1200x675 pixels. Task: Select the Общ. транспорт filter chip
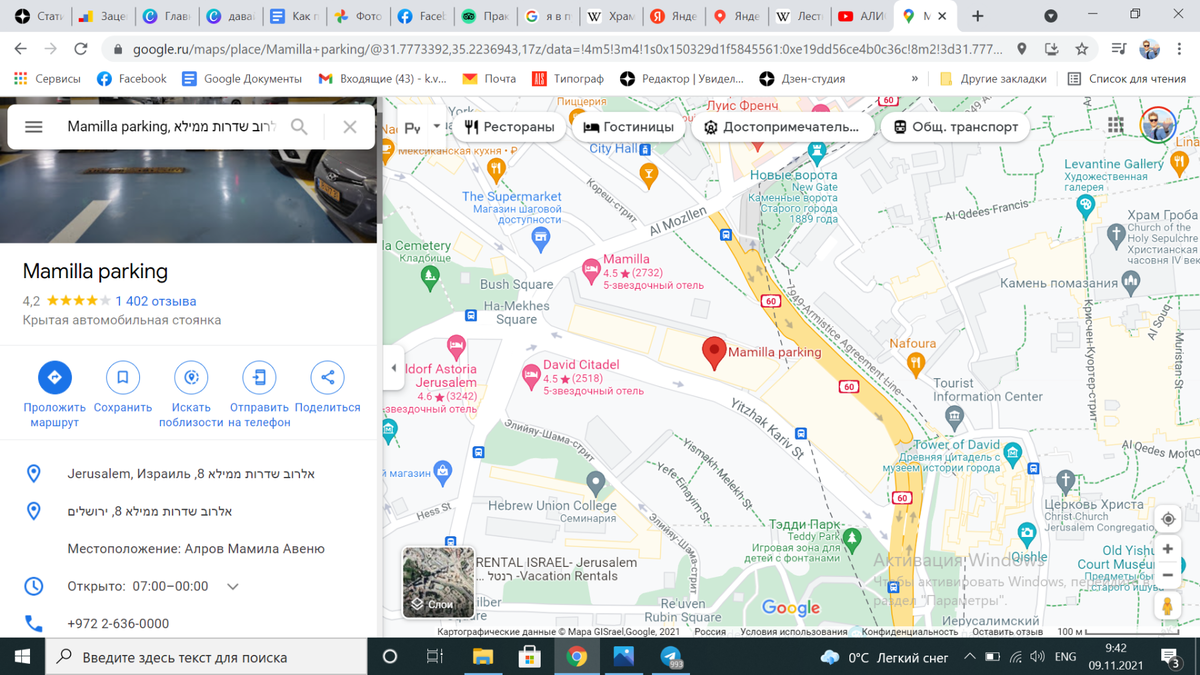[x=956, y=127]
